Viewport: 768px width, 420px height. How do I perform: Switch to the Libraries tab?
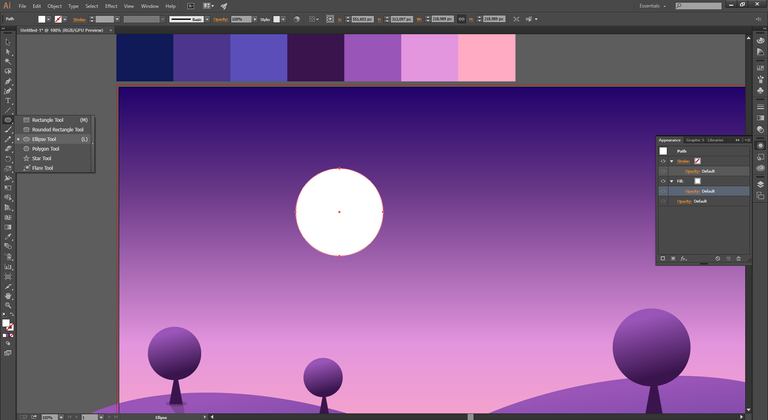[716, 140]
